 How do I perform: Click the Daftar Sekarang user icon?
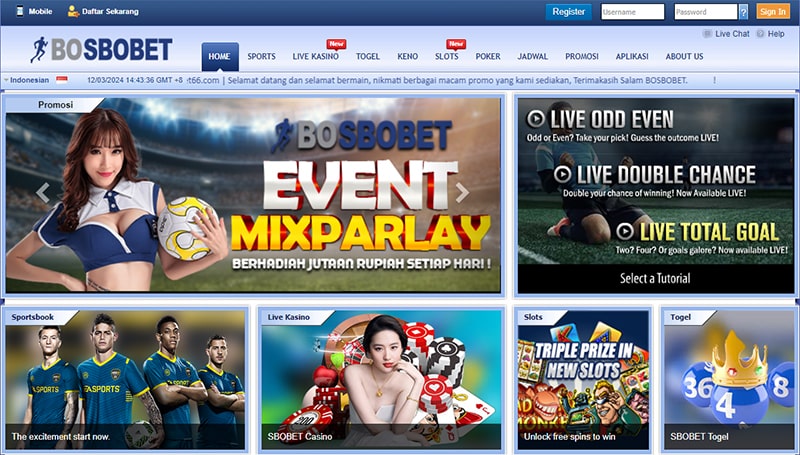[x=73, y=11]
